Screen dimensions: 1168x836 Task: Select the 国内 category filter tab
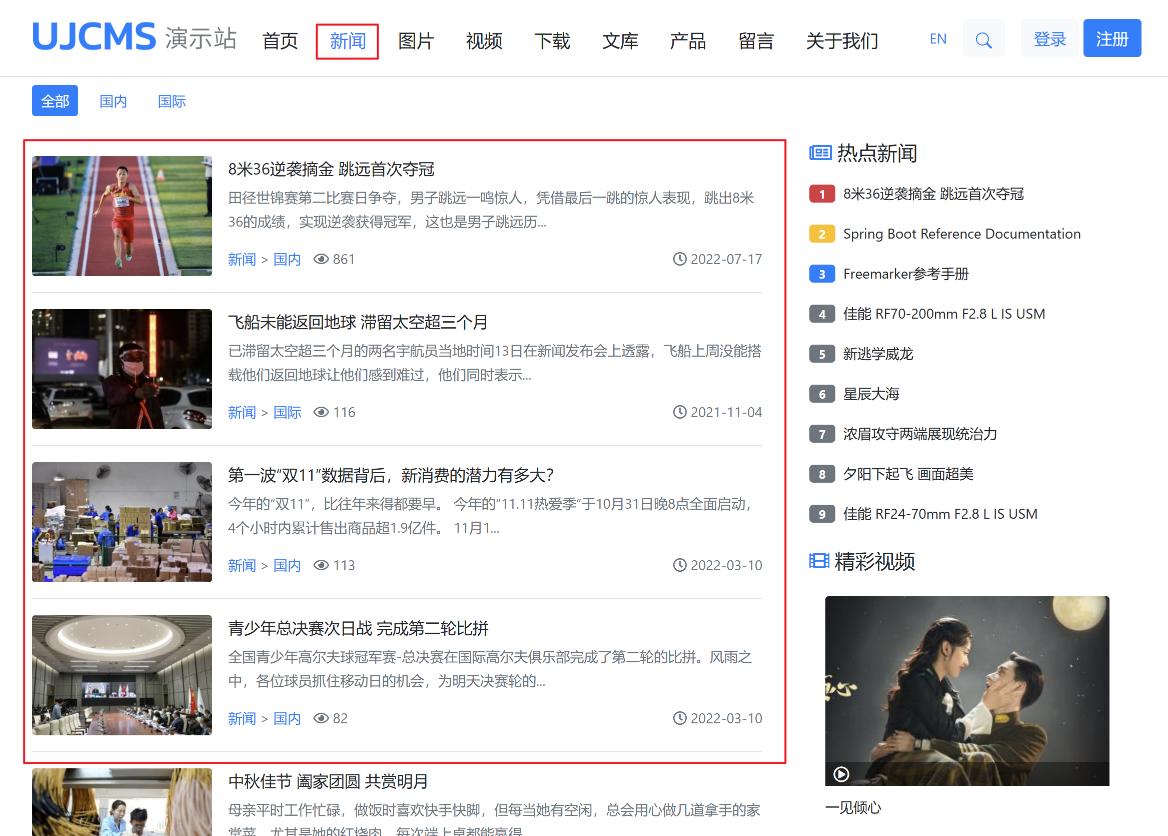coord(113,101)
